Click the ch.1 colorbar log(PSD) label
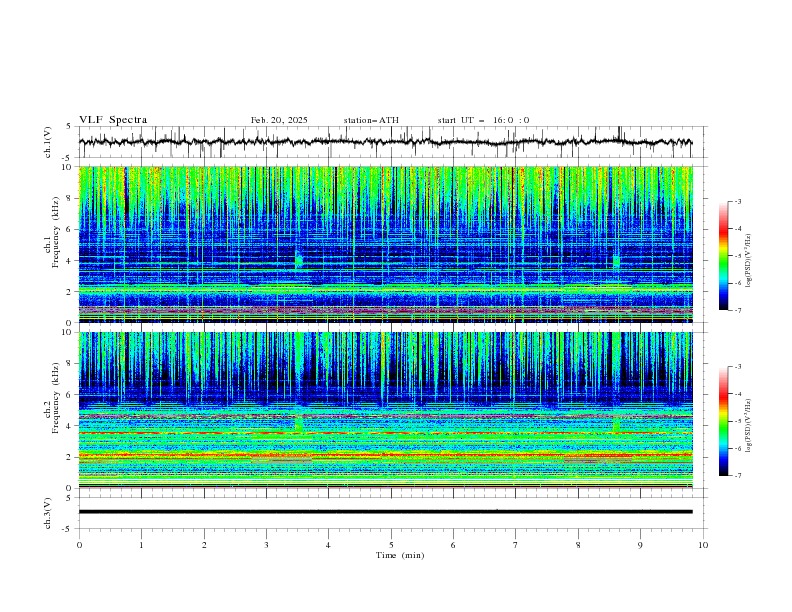This screenshot has width=792, height=612. pyautogui.click(x=749, y=261)
